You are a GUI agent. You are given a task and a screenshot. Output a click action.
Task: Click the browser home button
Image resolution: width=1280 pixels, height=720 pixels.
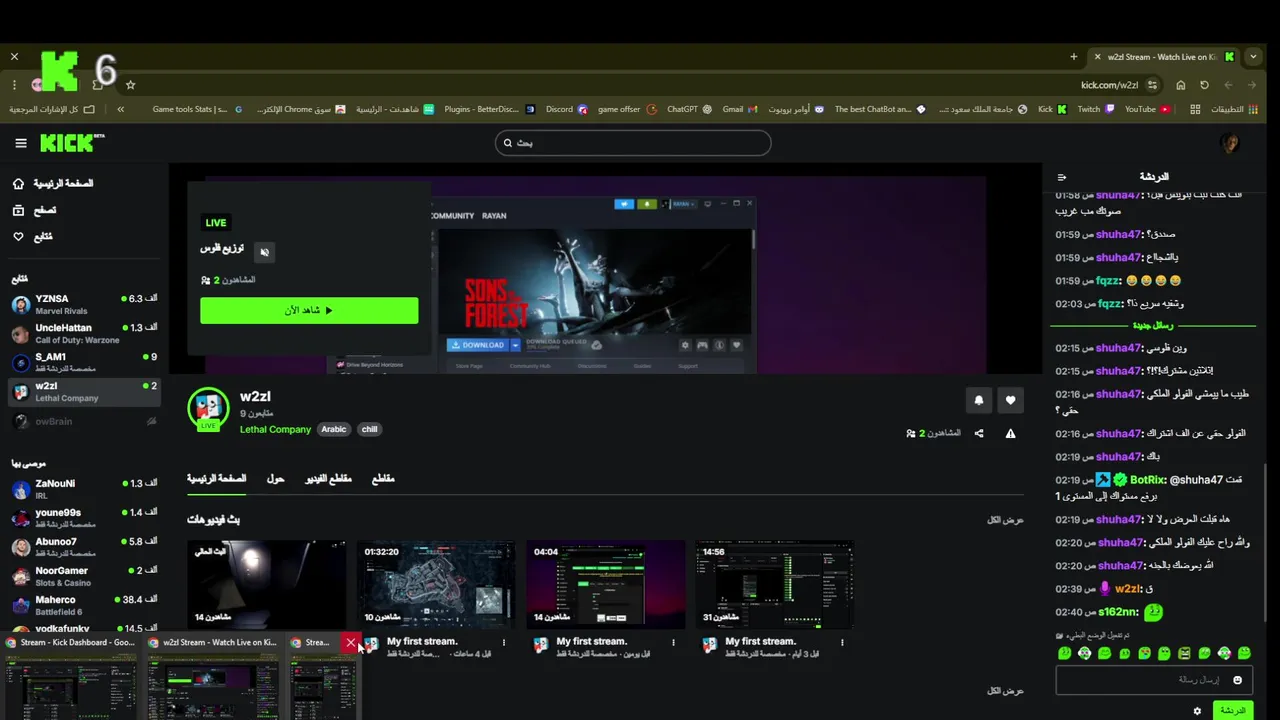[x=1180, y=85]
